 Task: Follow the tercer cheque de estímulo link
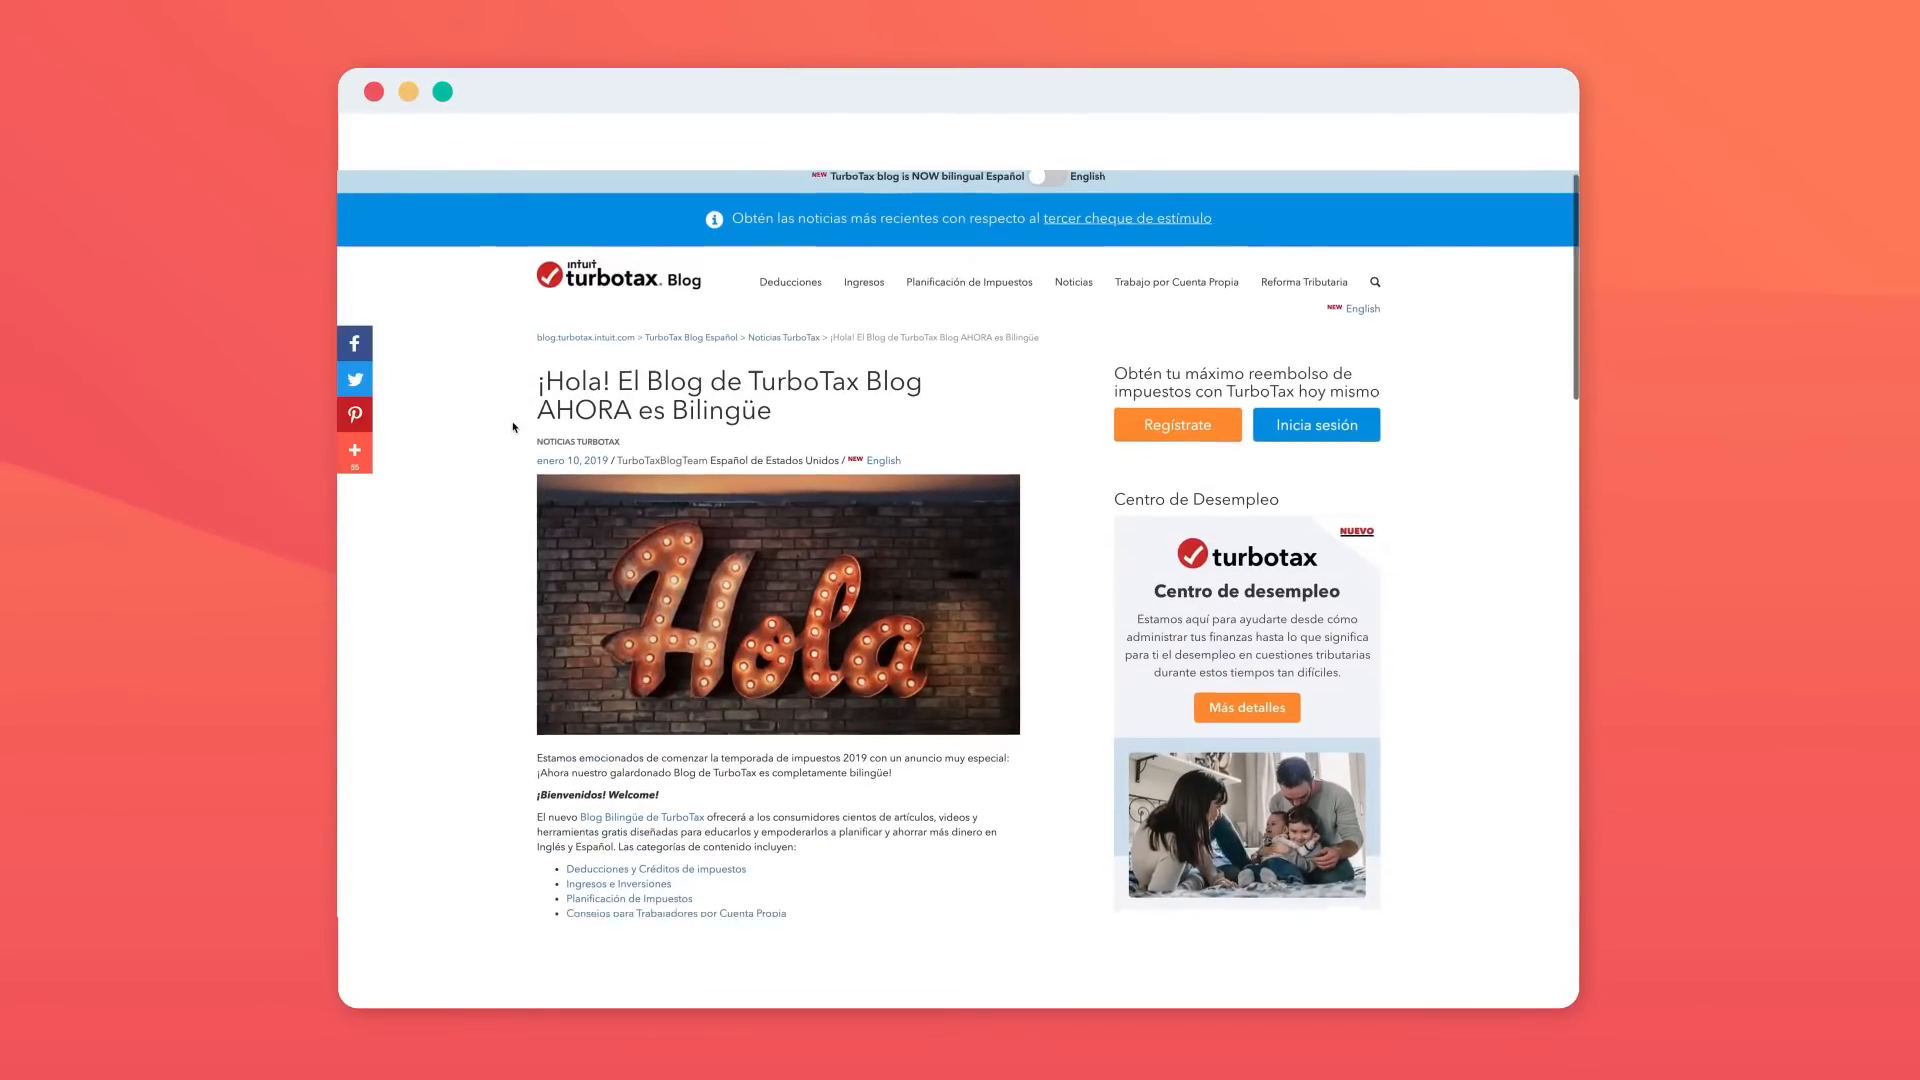tap(1127, 218)
